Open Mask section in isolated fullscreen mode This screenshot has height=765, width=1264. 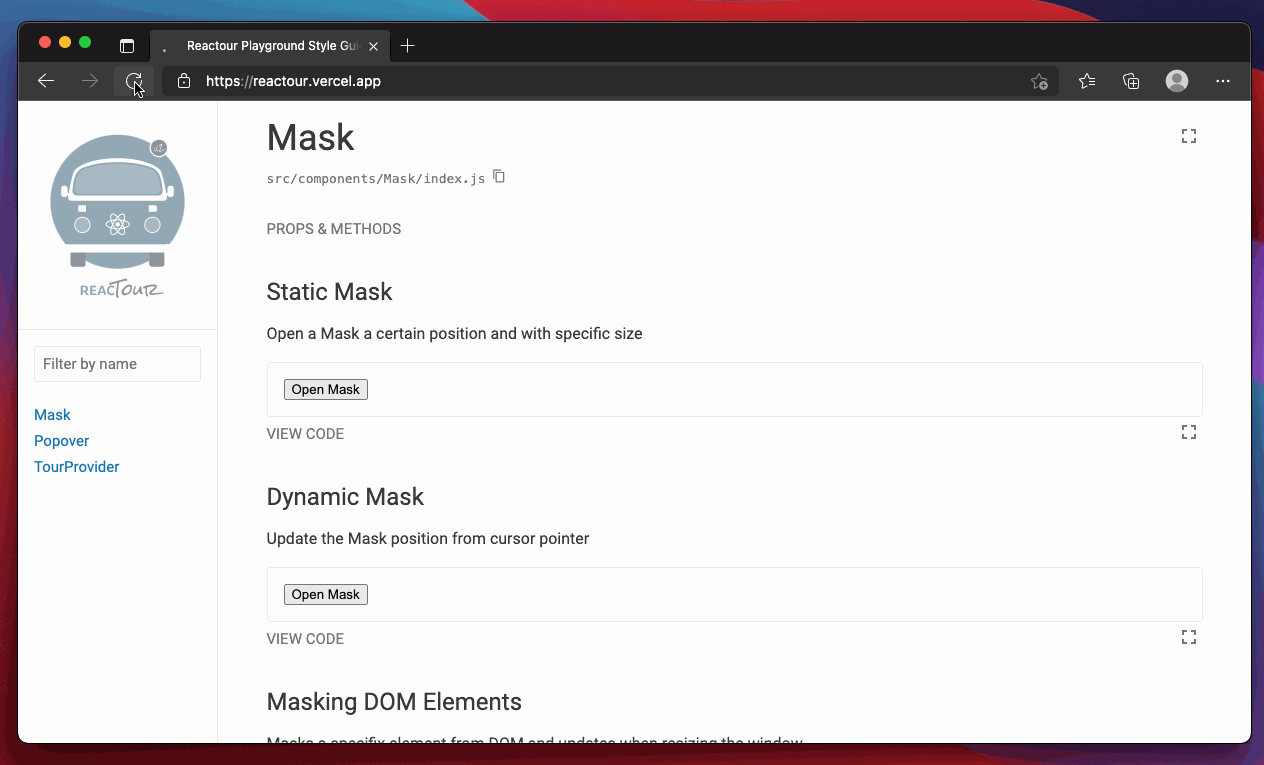(x=1189, y=136)
